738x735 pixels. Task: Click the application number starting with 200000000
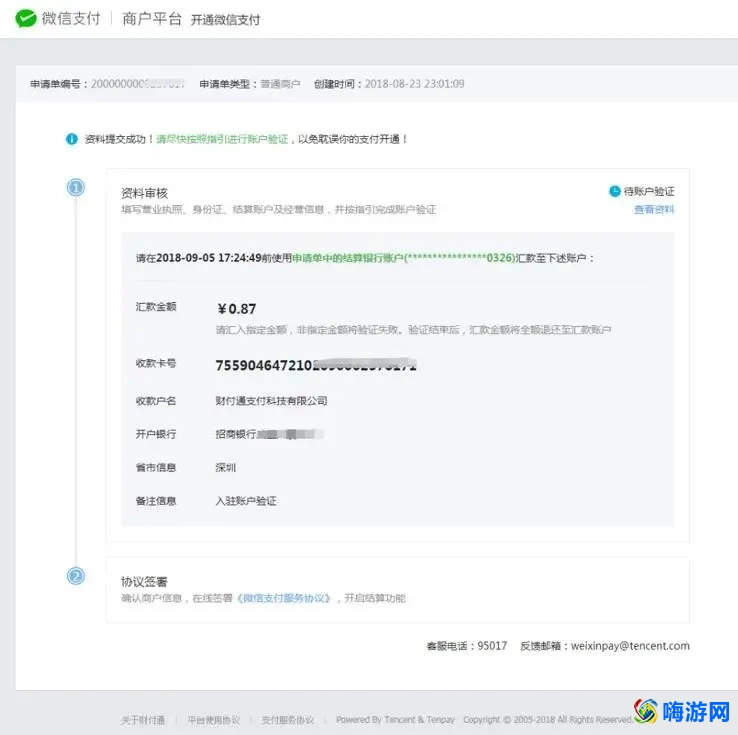[x=137, y=84]
